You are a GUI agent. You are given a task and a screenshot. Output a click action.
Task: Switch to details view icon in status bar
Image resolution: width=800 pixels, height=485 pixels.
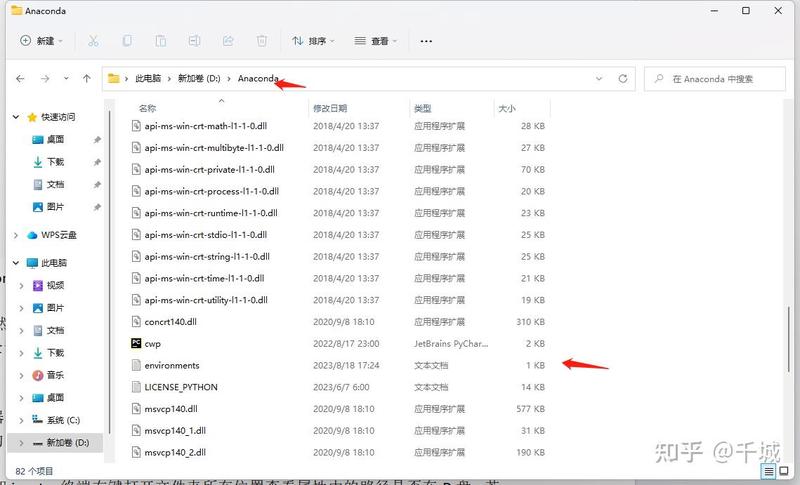(769, 471)
